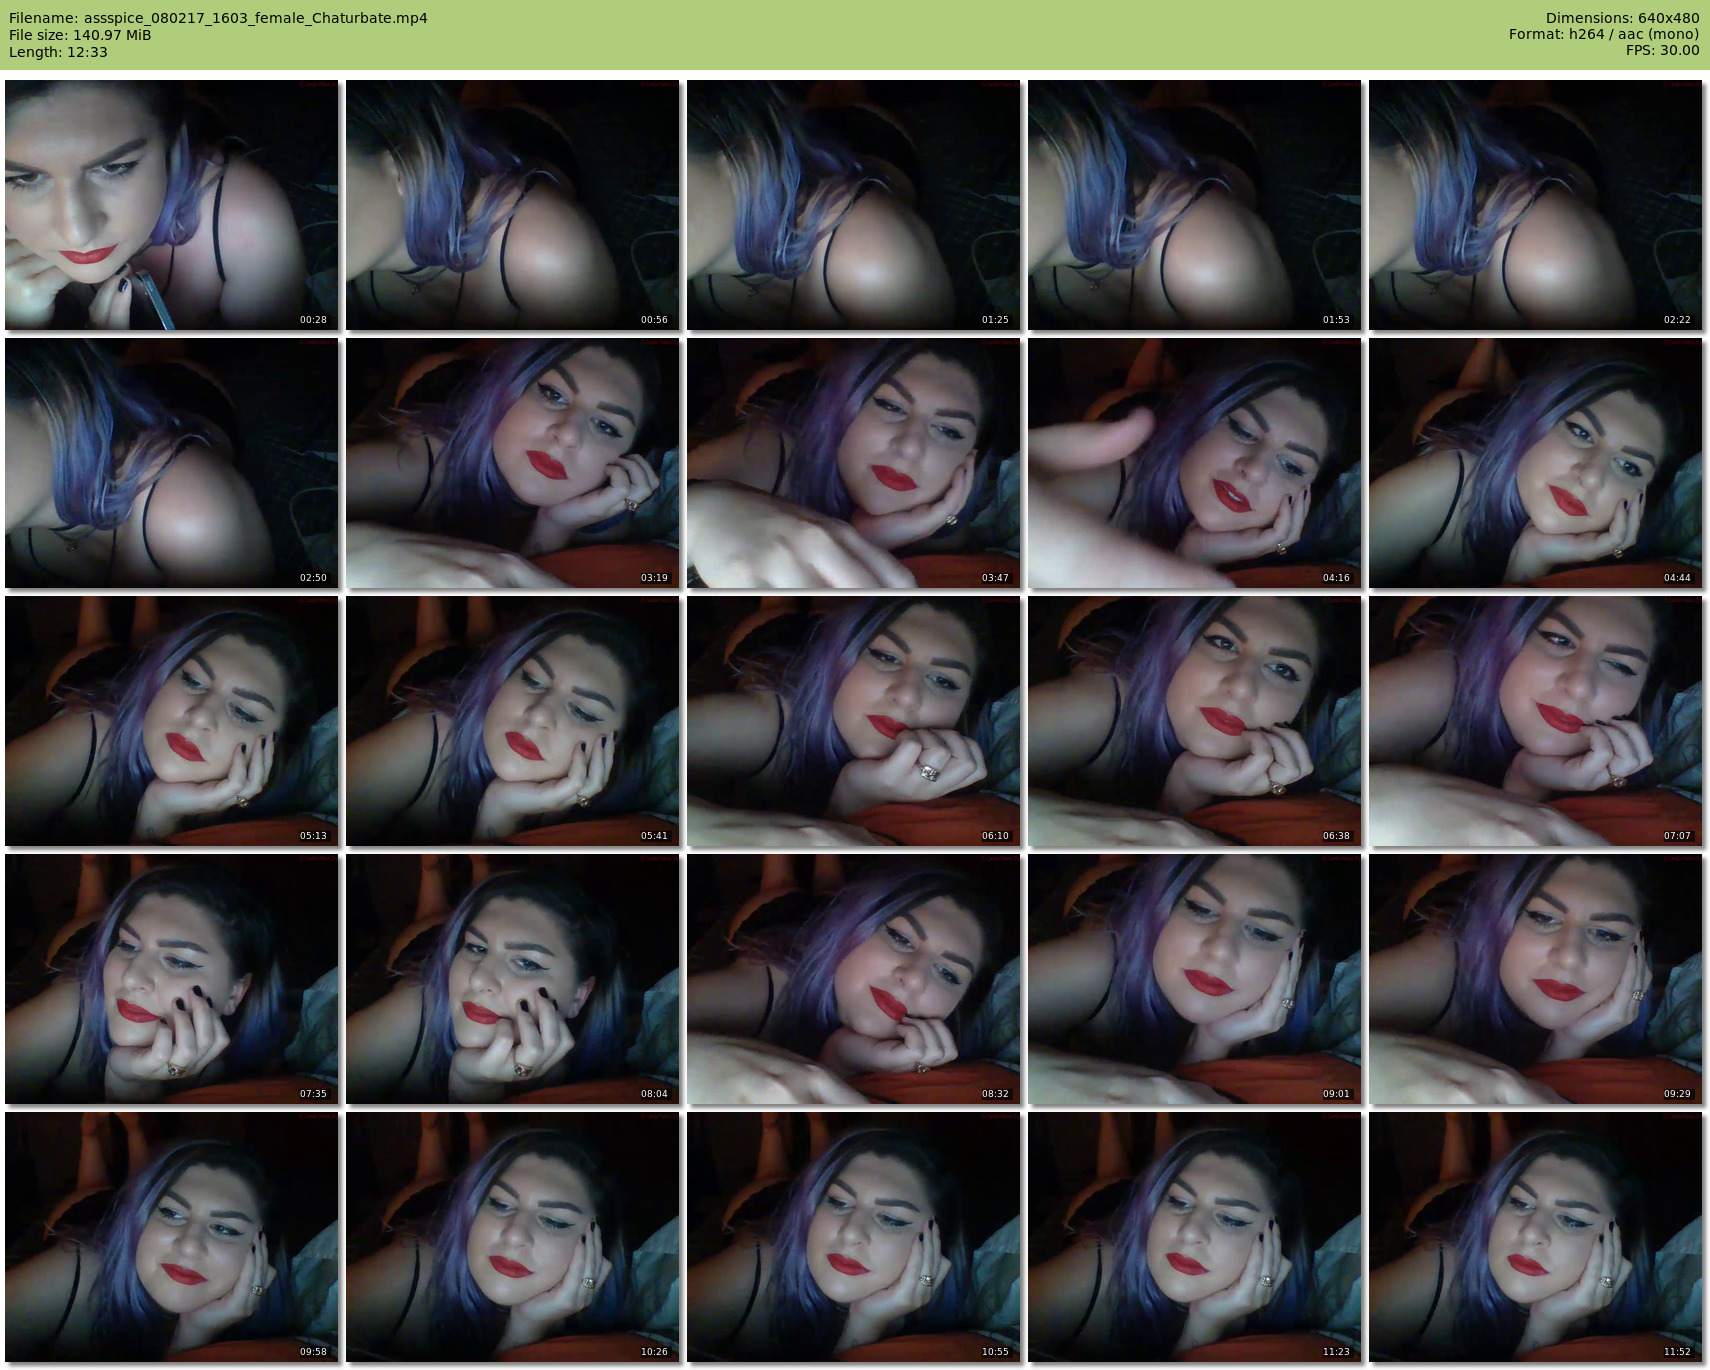Click the thumbnail timestamped 00:28
This screenshot has width=1710, height=1370.
[x=171, y=205]
